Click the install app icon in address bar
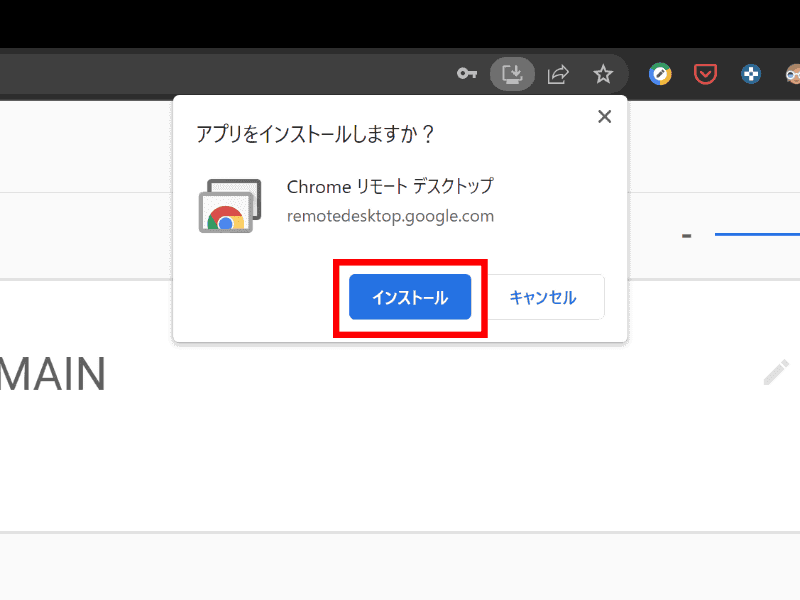The height and width of the screenshot is (600, 800). click(512, 74)
